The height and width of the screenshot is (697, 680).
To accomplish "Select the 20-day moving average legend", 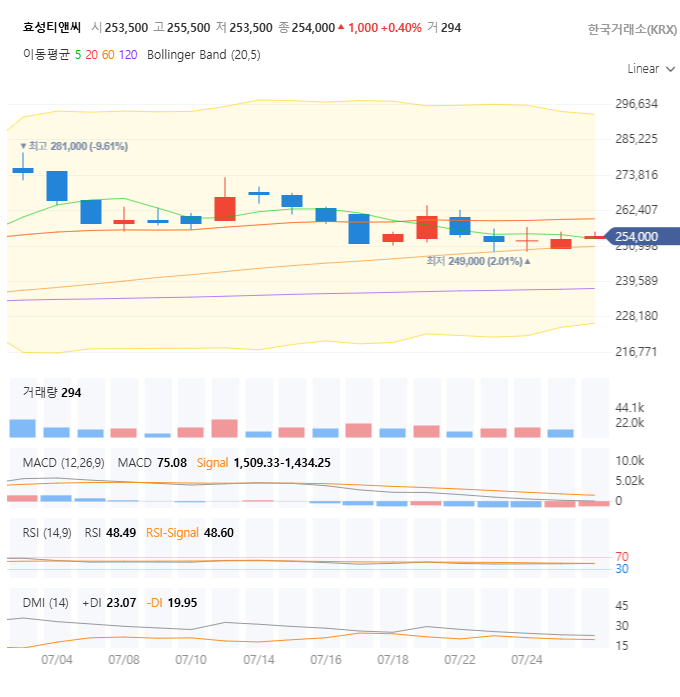I will pos(91,55).
